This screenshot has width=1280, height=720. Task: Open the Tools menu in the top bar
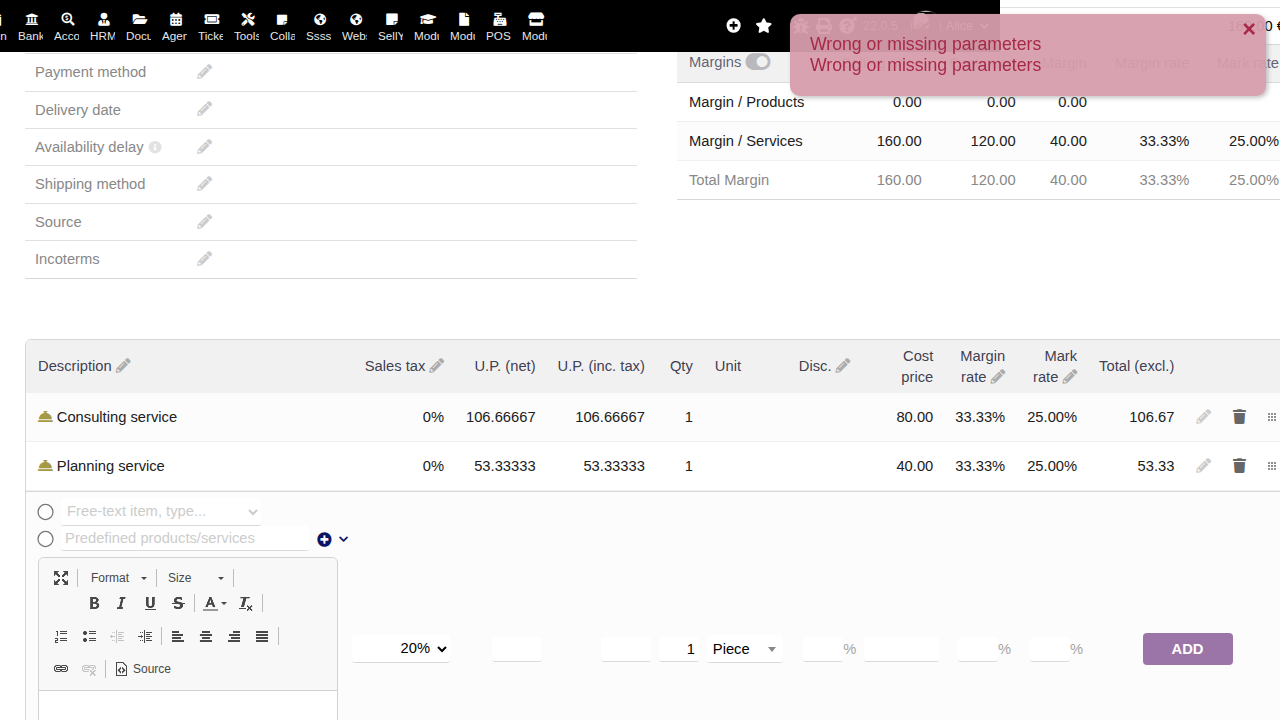click(247, 27)
